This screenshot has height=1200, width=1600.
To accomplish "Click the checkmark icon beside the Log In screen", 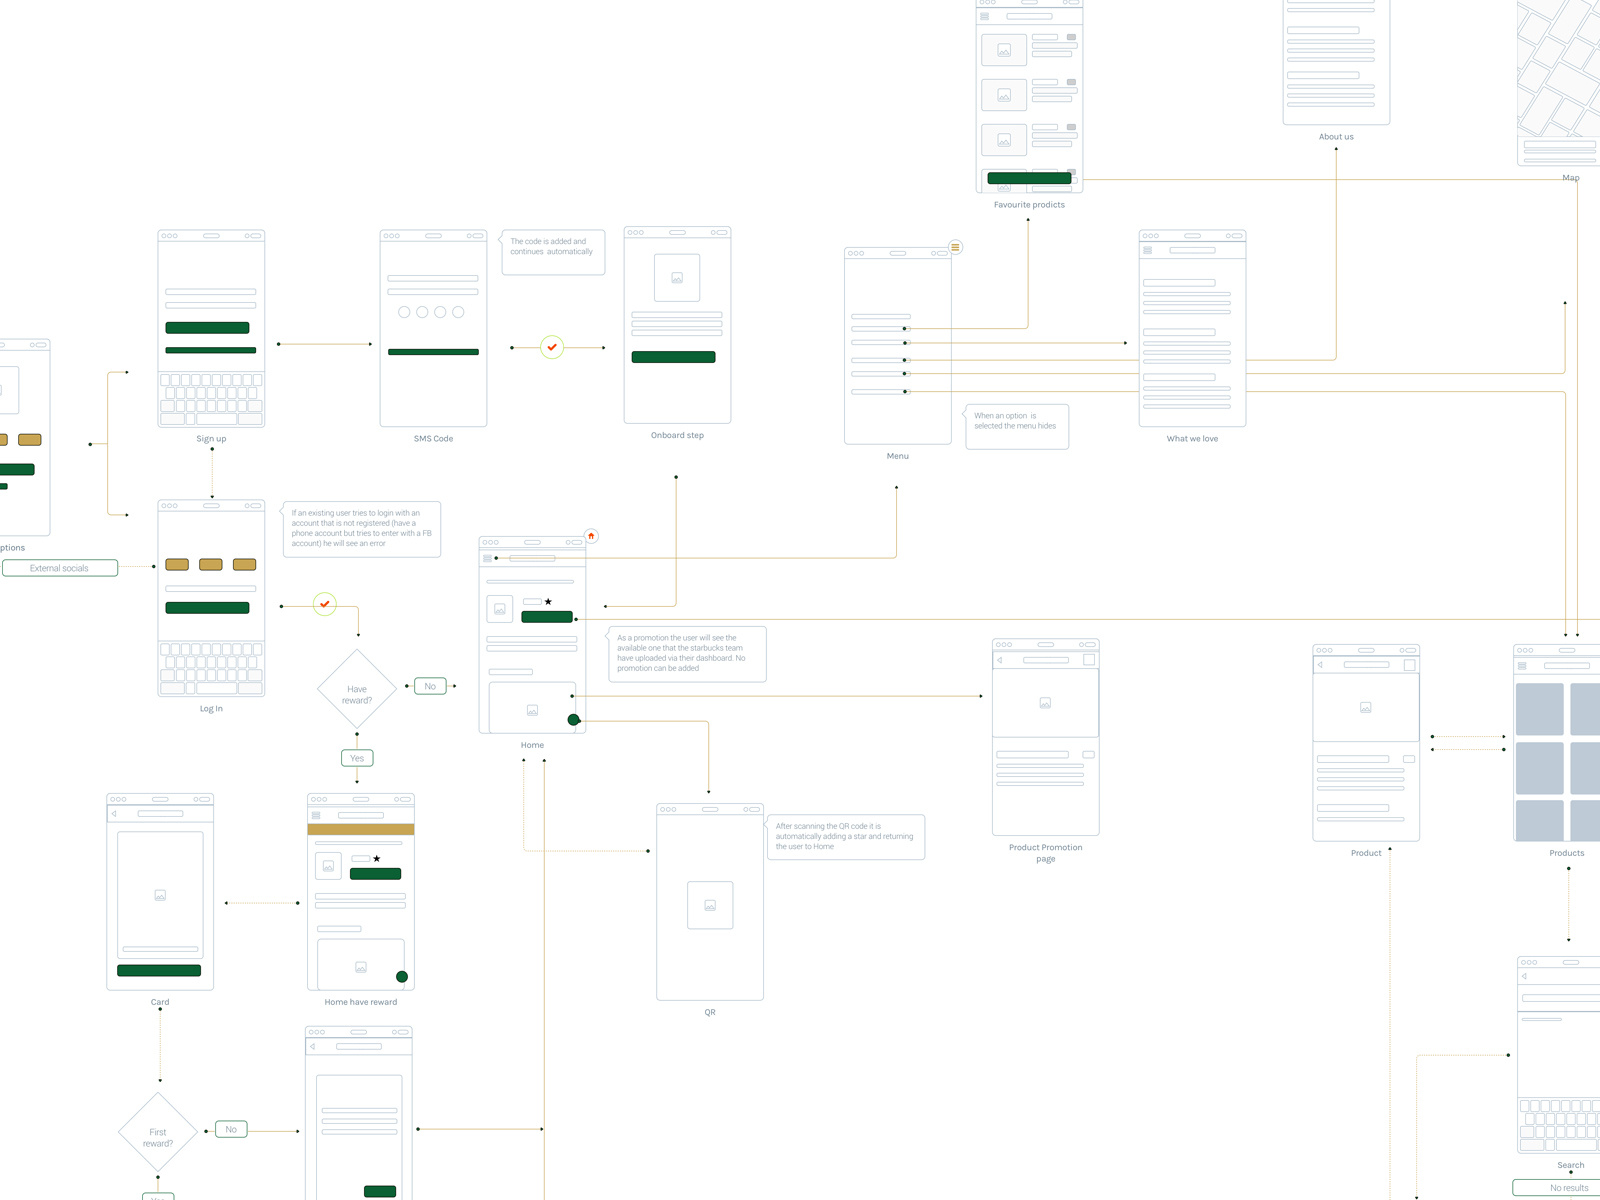I will 324,604.
